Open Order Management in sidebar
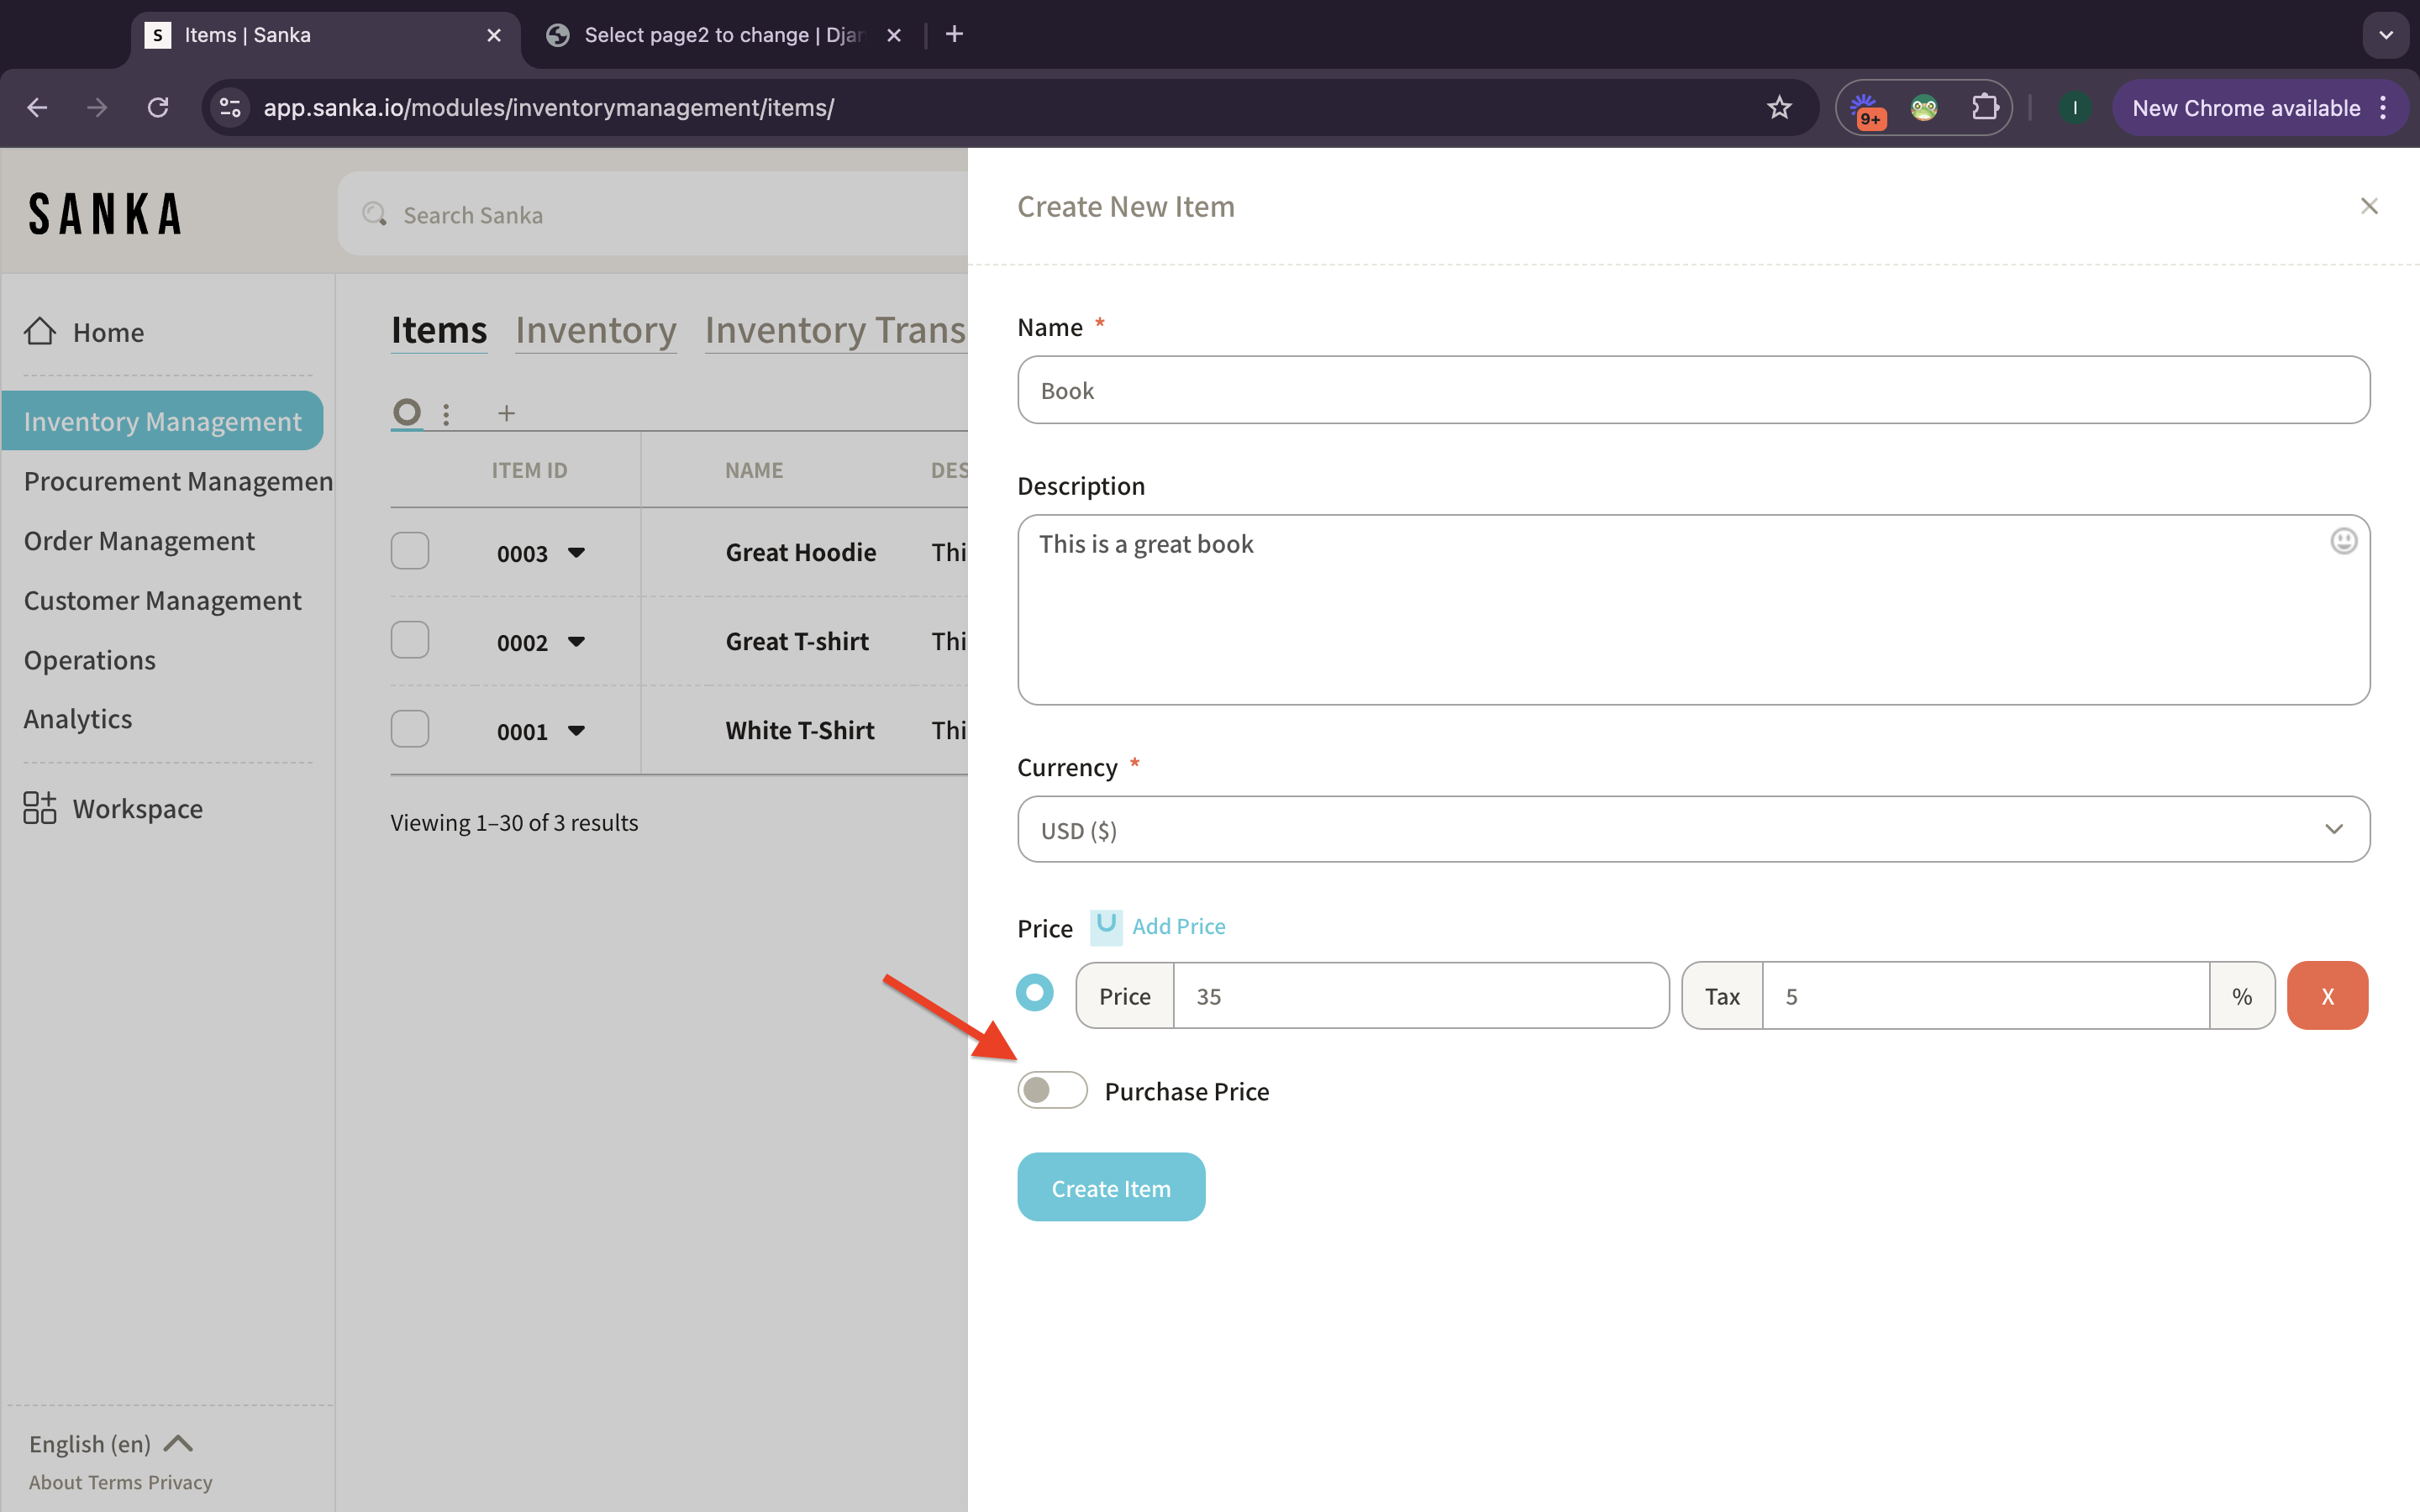This screenshot has width=2420, height=1512. click(x=139, y=541)
